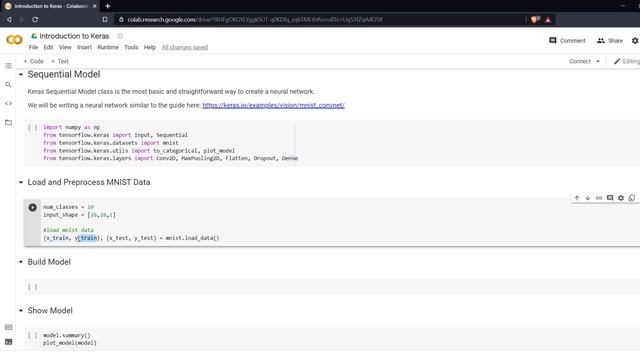Open the Tools menu
The height and width of the screenshot is (360, 640).
(131, 47)
